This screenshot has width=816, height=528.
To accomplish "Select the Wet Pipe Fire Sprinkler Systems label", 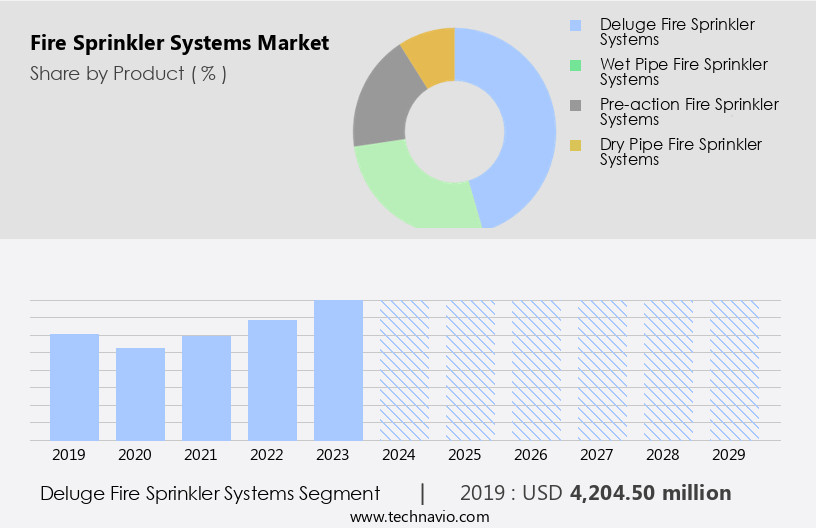I will (x=683, y=72).
